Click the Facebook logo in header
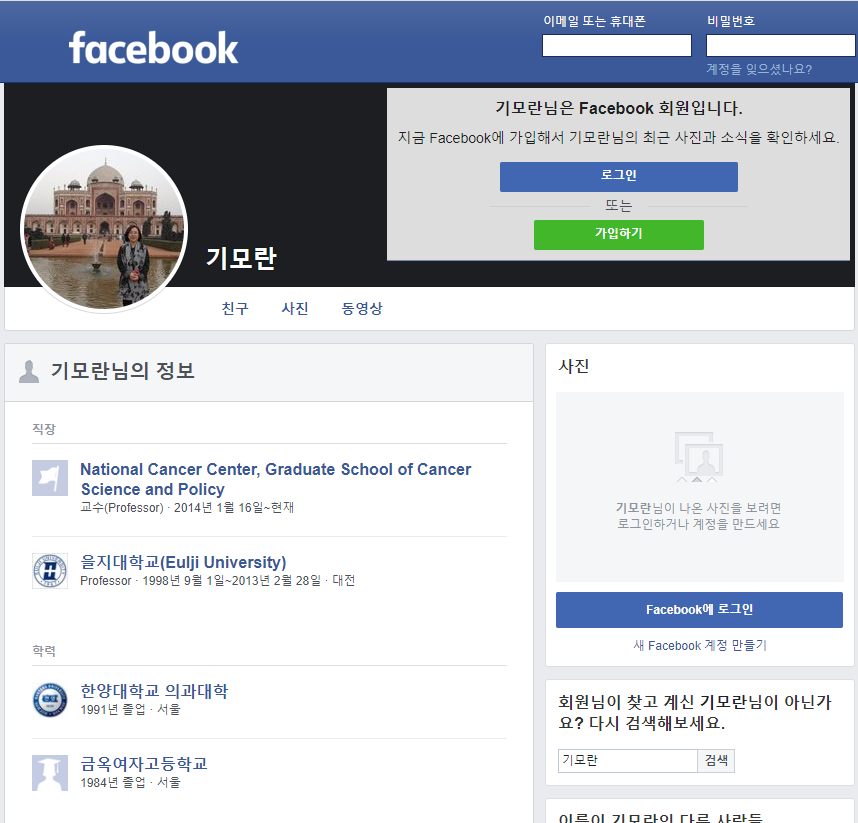The height and width of the screenshot is (823, 858). pyautogui.click(x=153, y=48)
